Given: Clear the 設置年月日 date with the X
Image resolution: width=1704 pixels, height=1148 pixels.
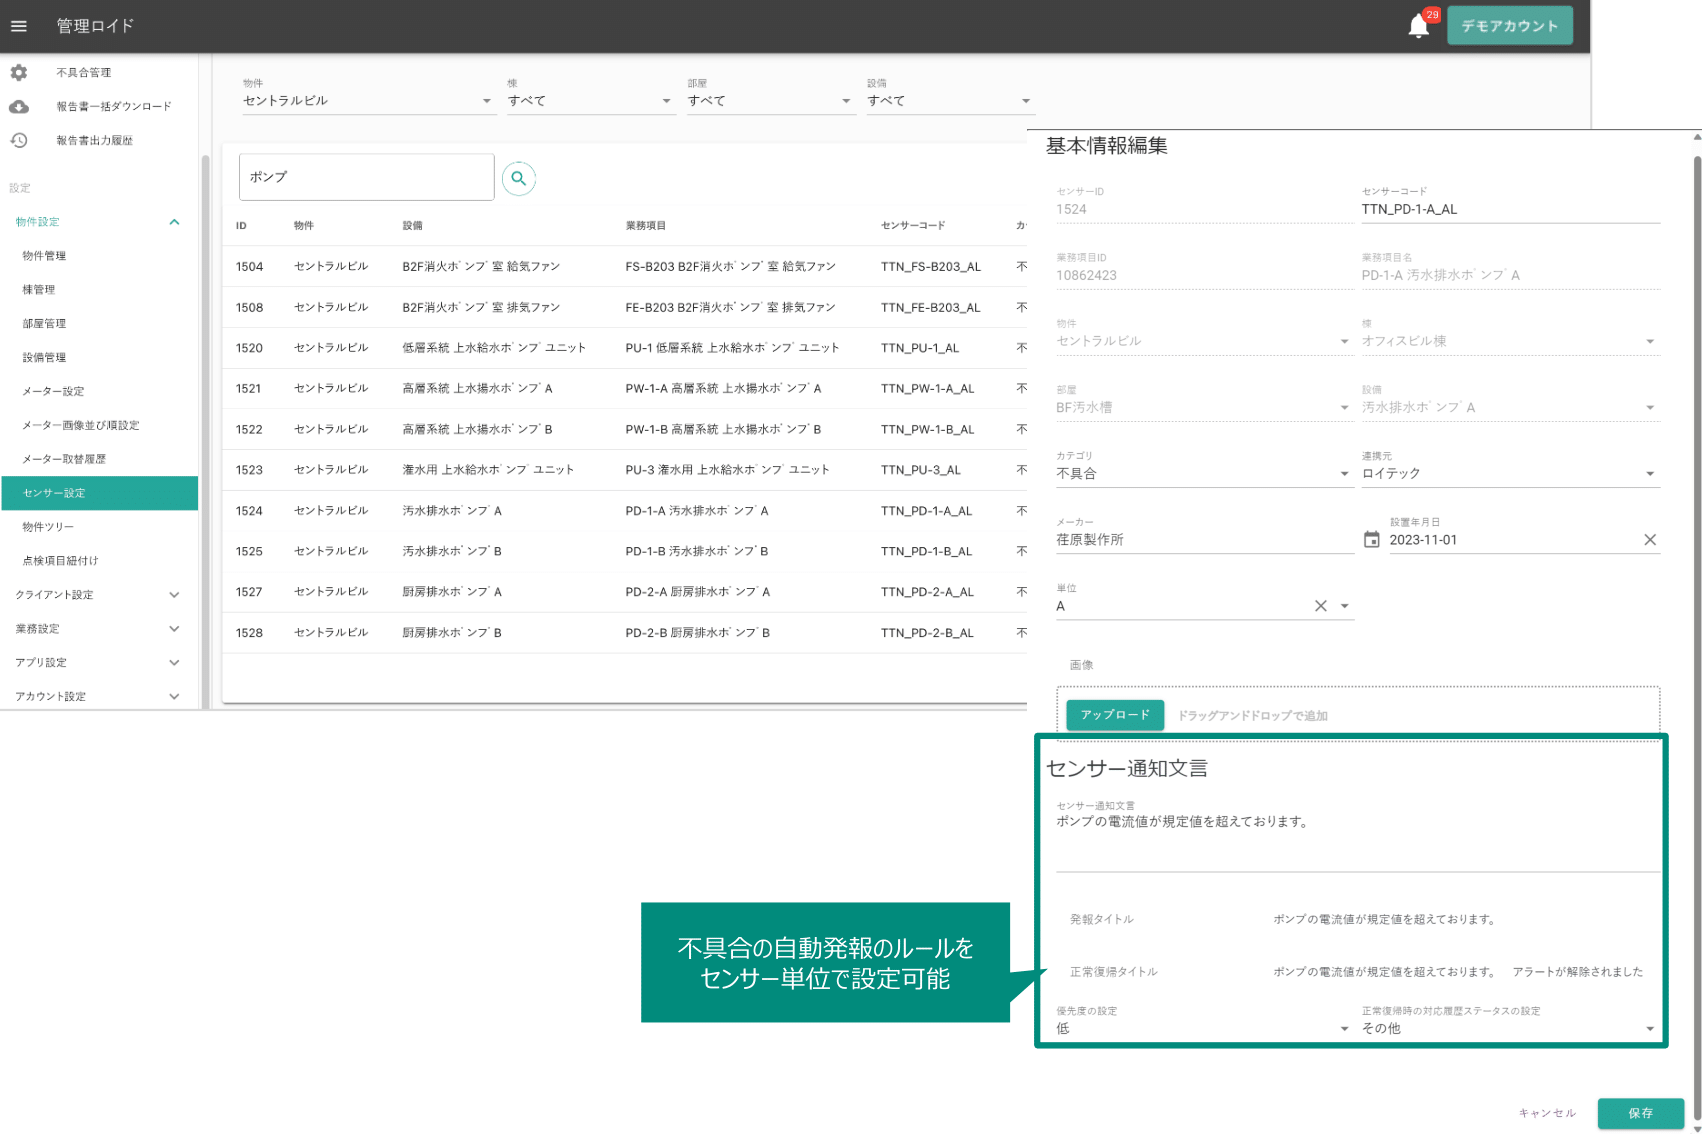Looking at the screenshot, I should 1650,540.
